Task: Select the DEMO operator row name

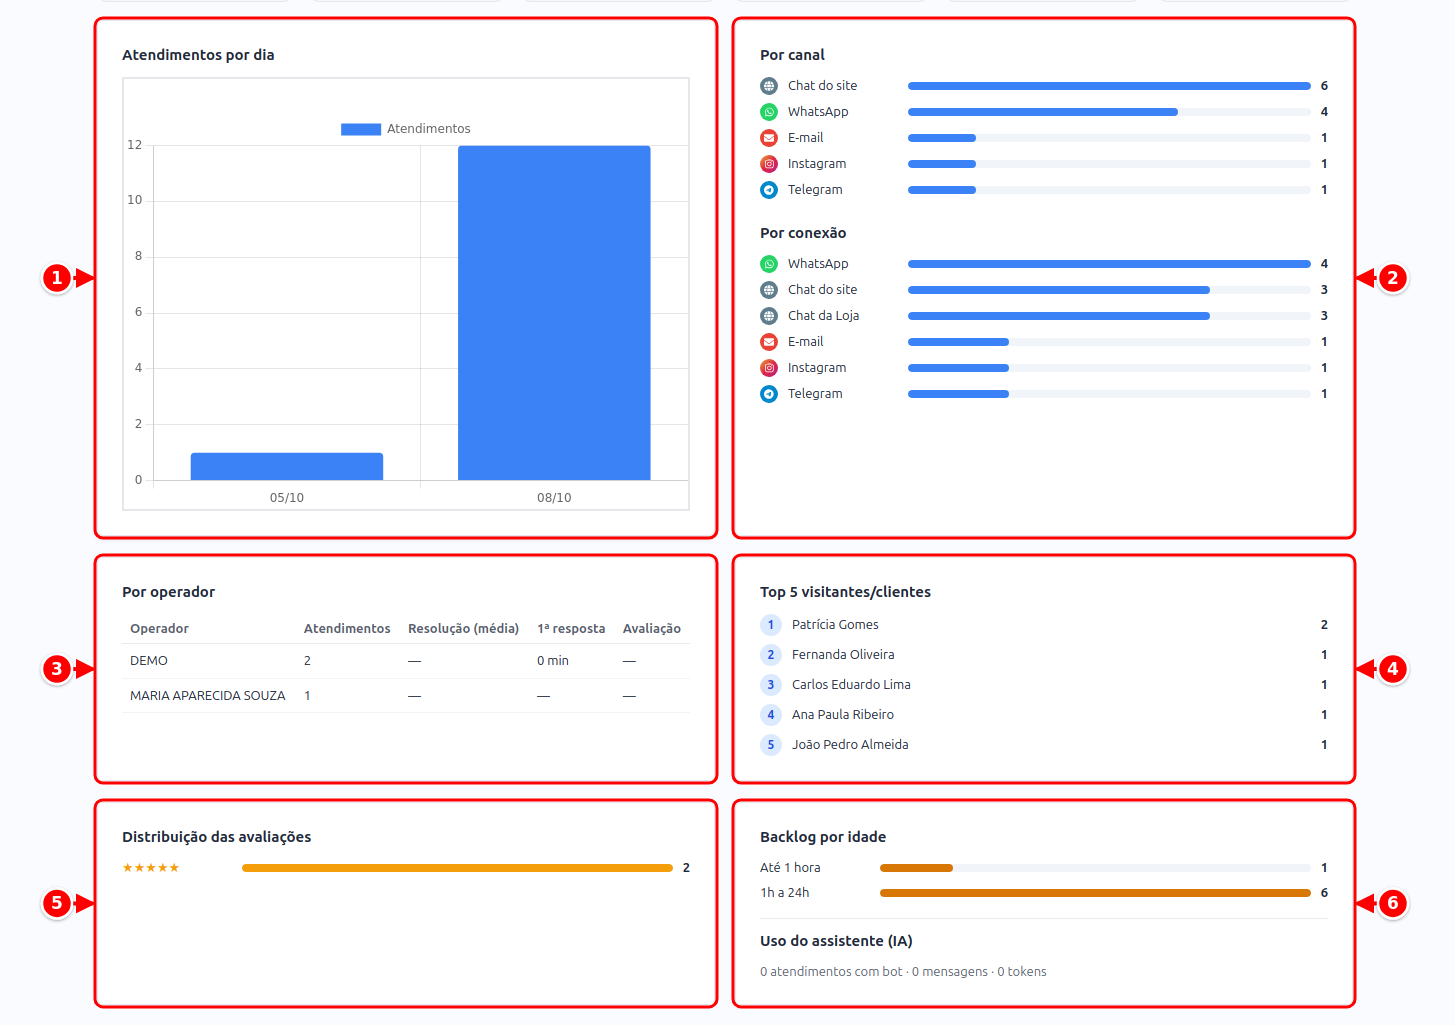Action: coord(149,661)
